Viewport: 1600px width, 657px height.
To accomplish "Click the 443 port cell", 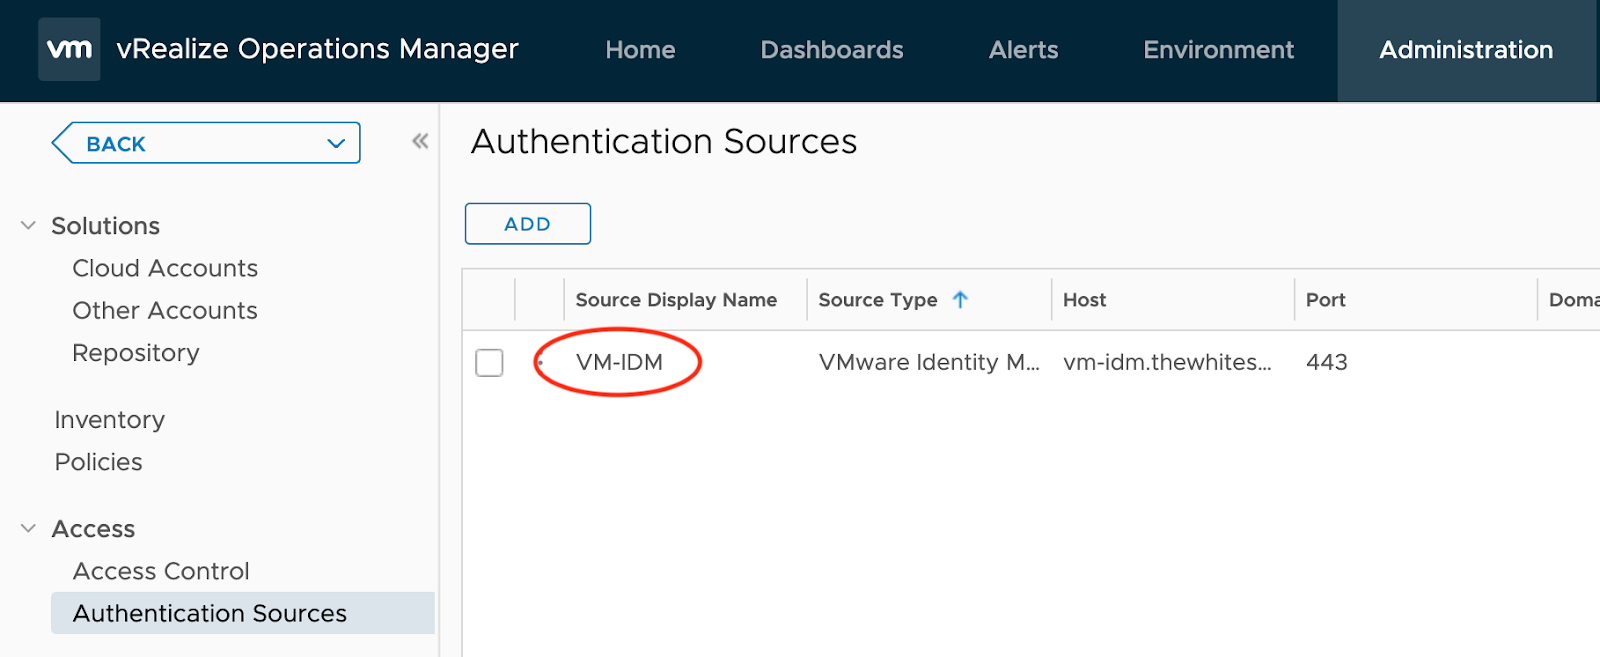I will coord(1327,362).
